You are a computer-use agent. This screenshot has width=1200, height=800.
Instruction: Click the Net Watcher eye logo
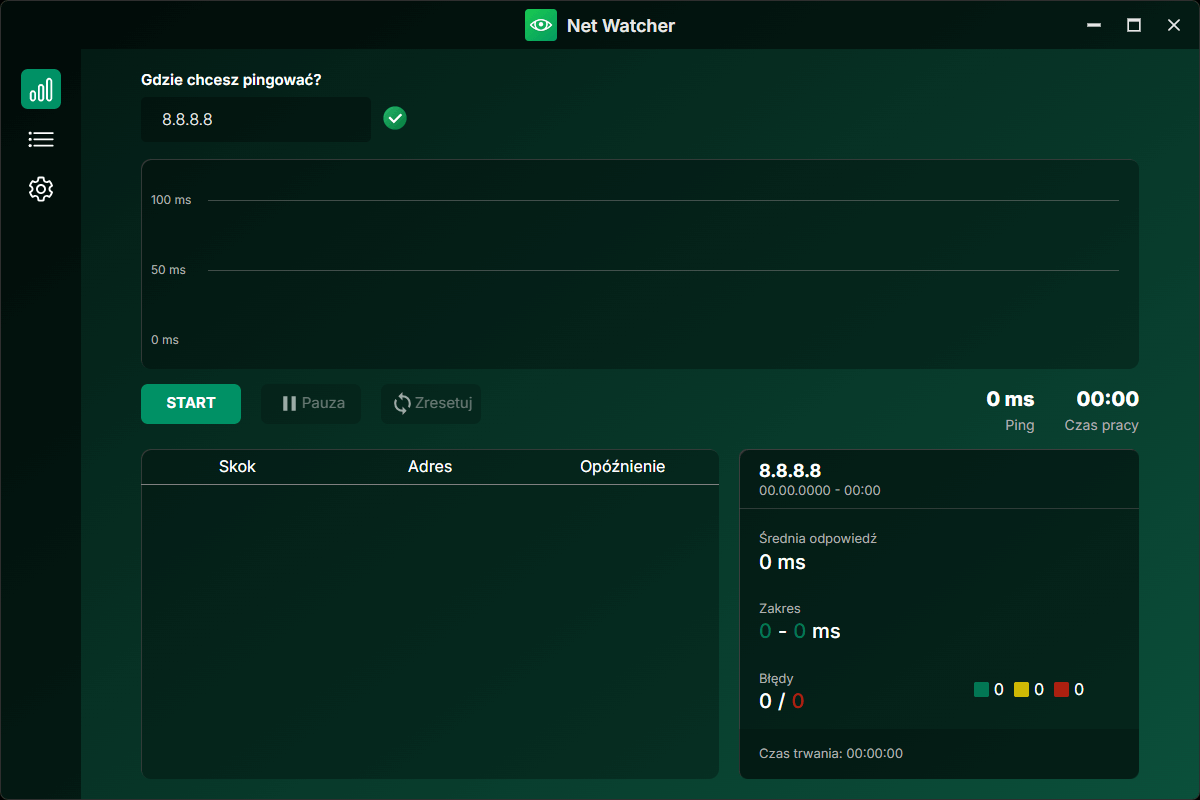coord(541,25)
